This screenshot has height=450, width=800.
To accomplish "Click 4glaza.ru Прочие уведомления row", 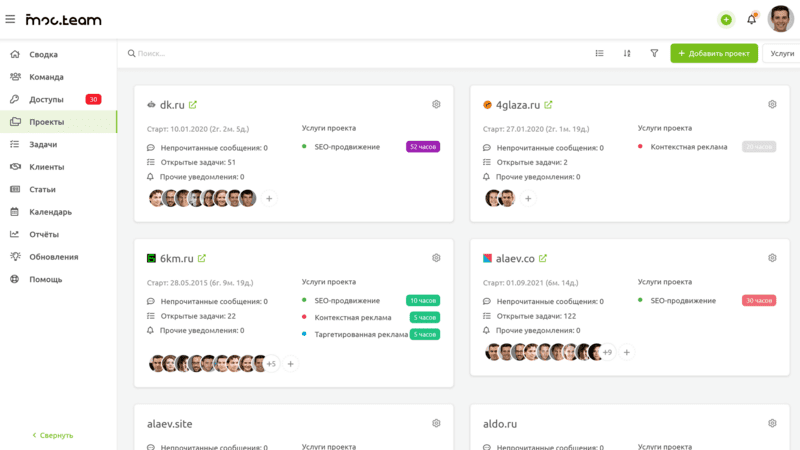I will [532, 177].
